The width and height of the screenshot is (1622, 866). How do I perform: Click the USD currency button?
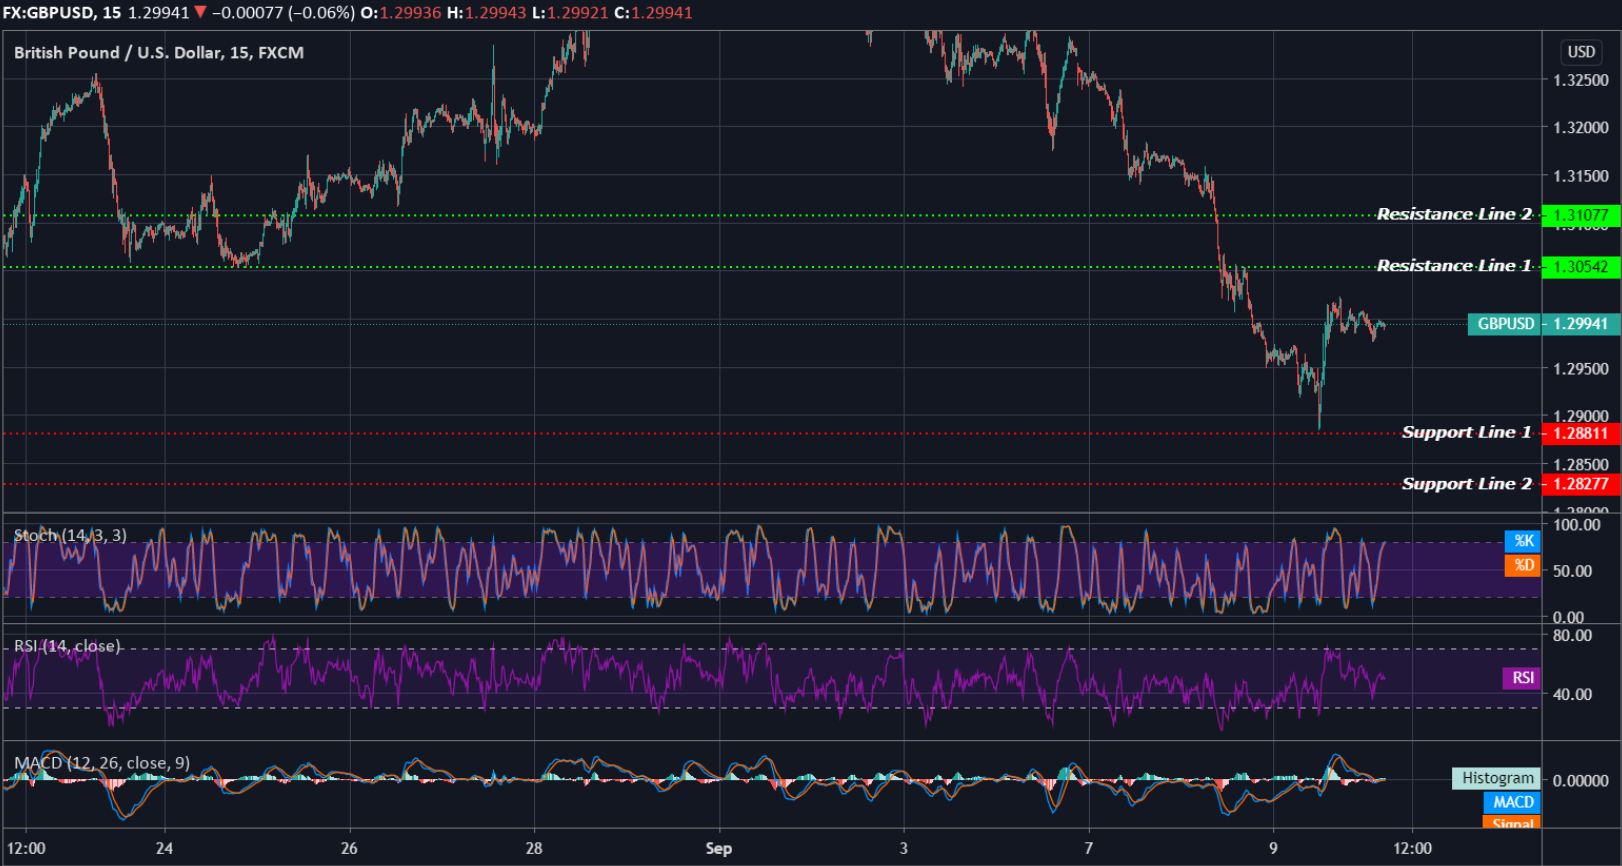tap(1581, 52)
